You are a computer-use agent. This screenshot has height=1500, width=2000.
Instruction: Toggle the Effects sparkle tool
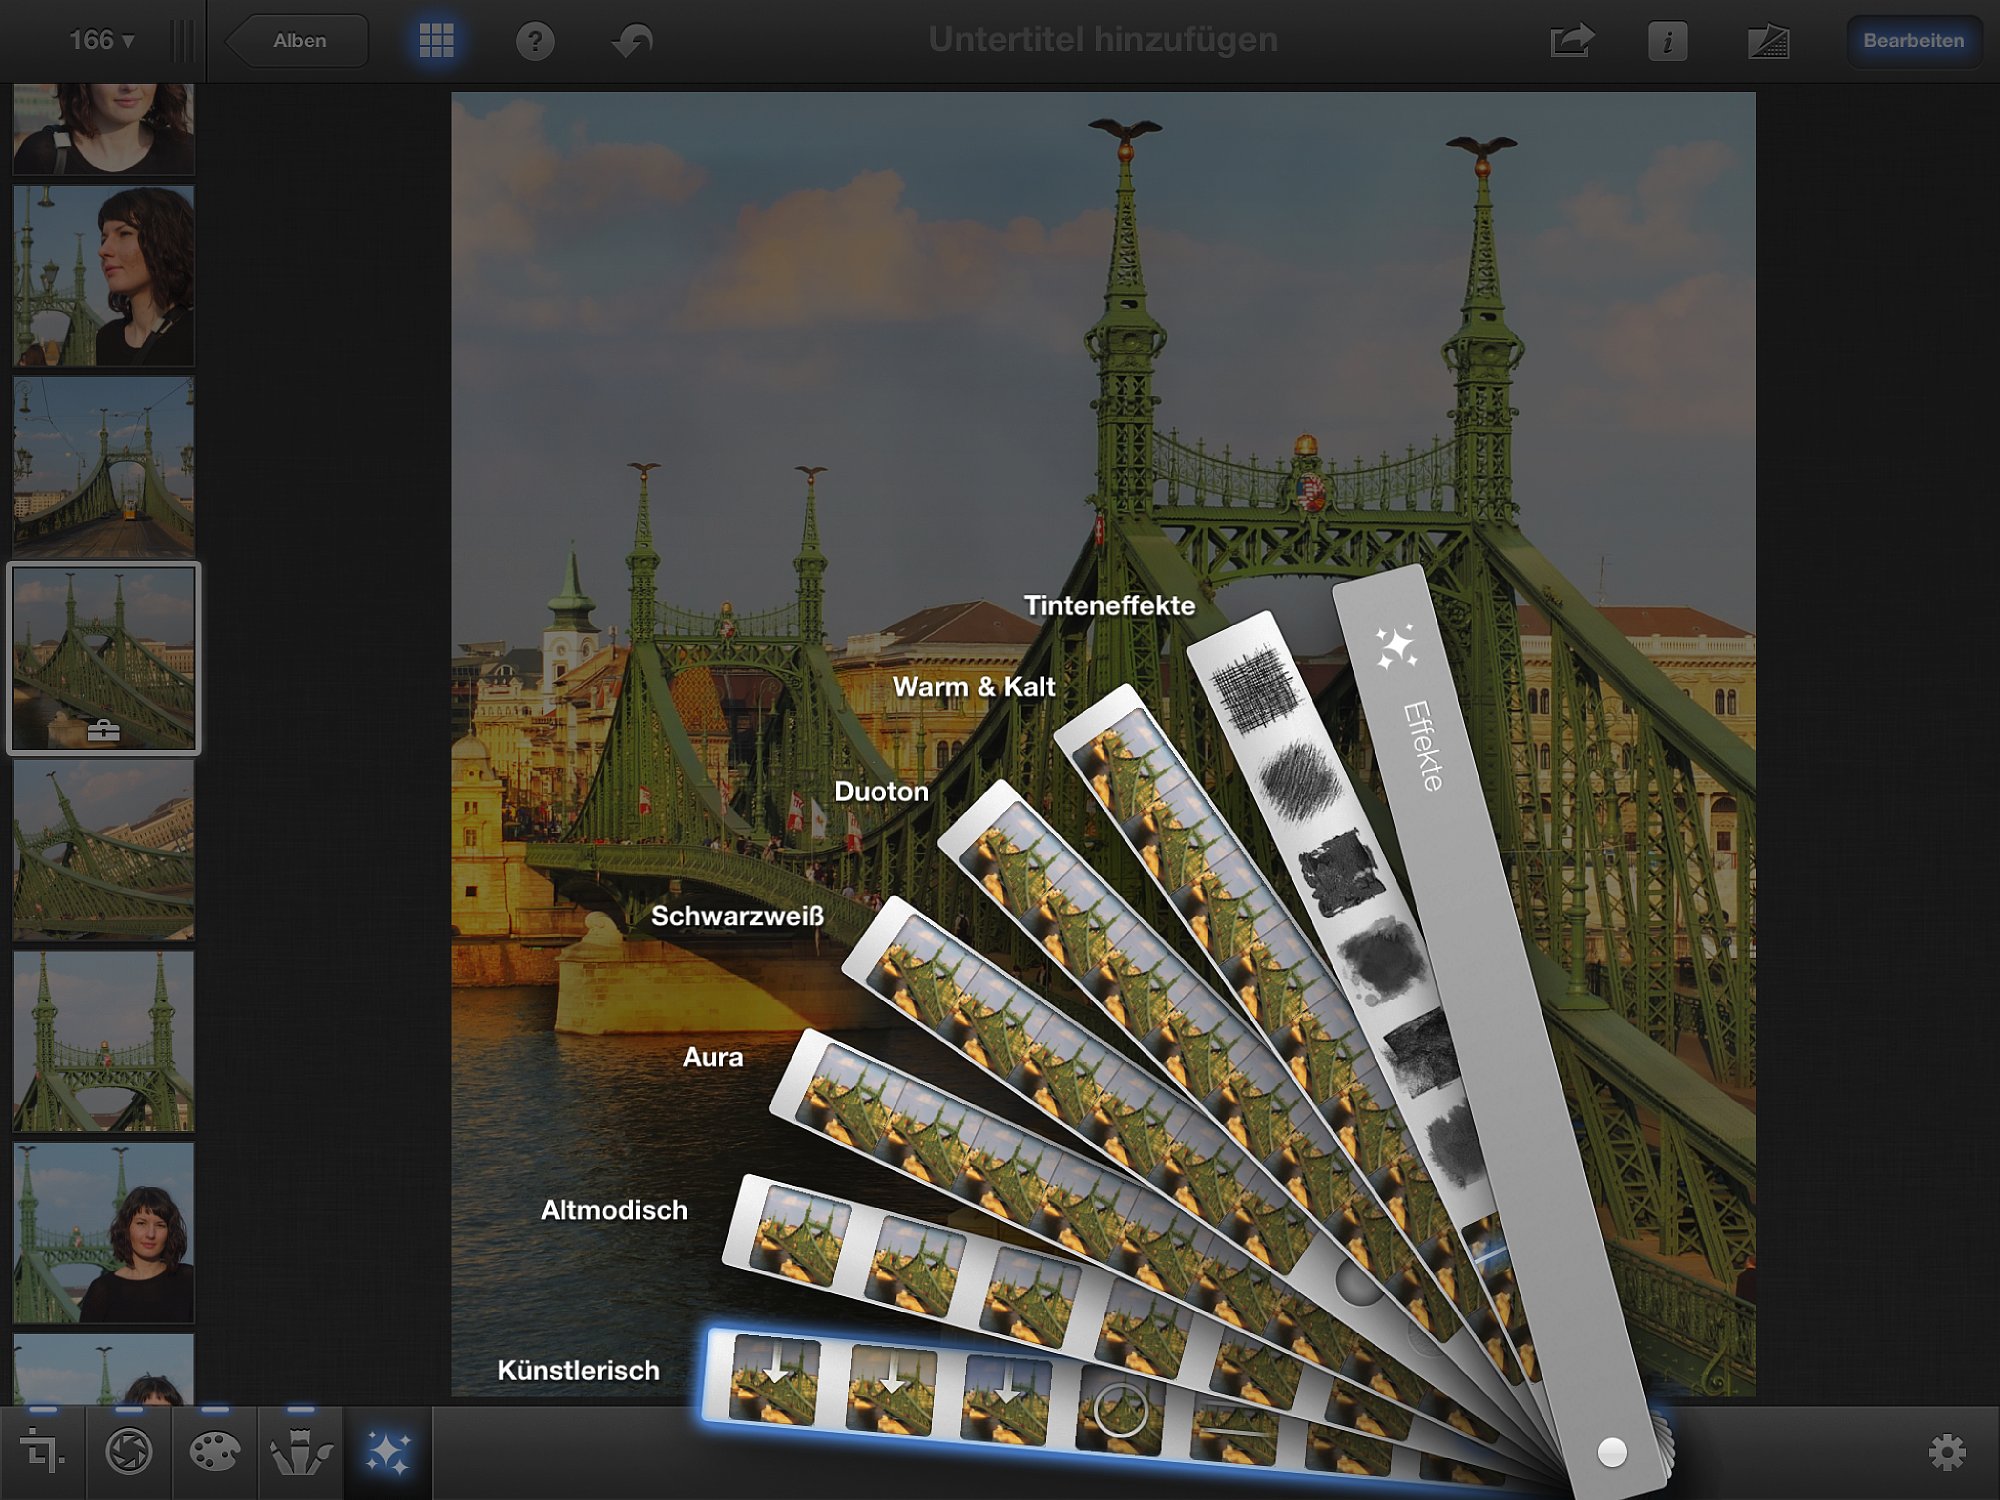(x=388, y=1452)
